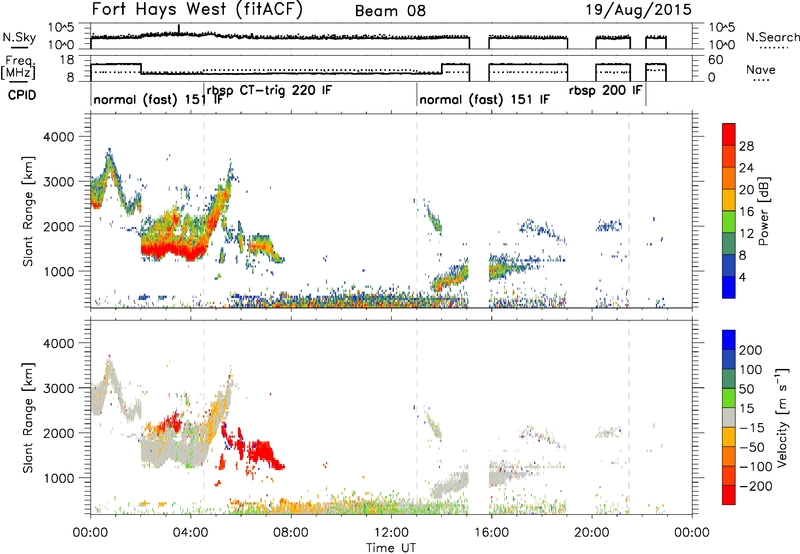
Task: Click the 'Time UT' axis label
Action: (391, 548)
